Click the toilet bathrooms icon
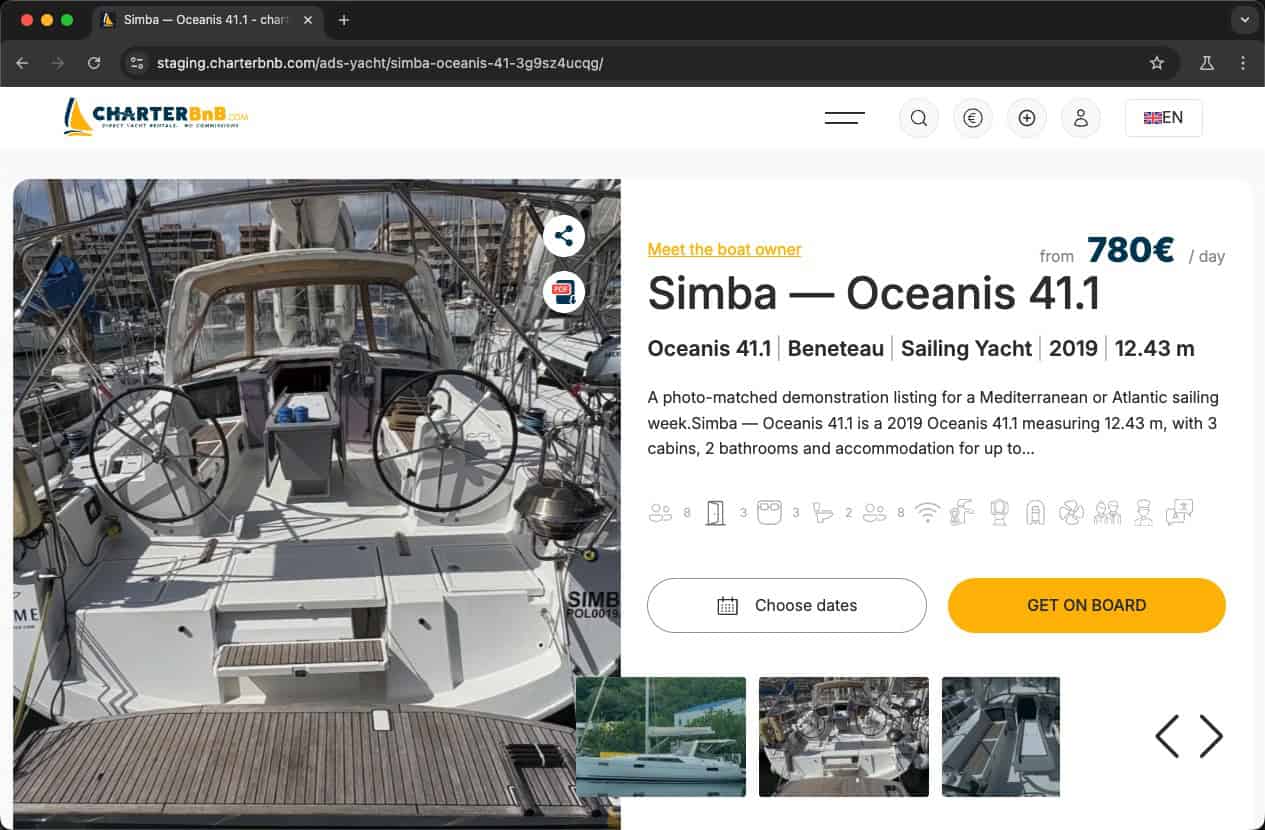 [x=823, y=513]
